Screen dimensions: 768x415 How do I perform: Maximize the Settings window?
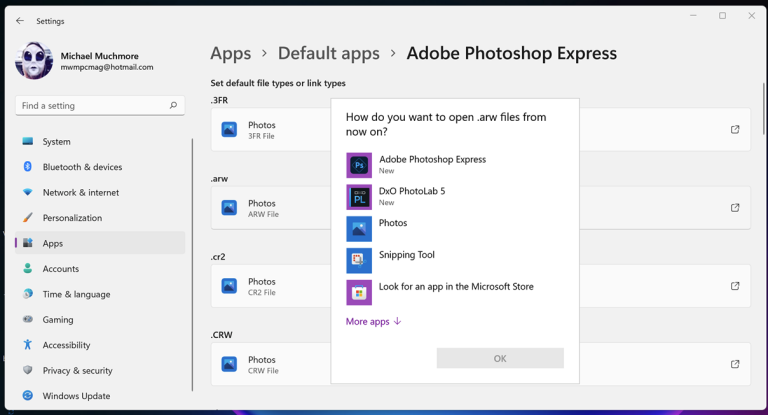(x=722, y=16)
